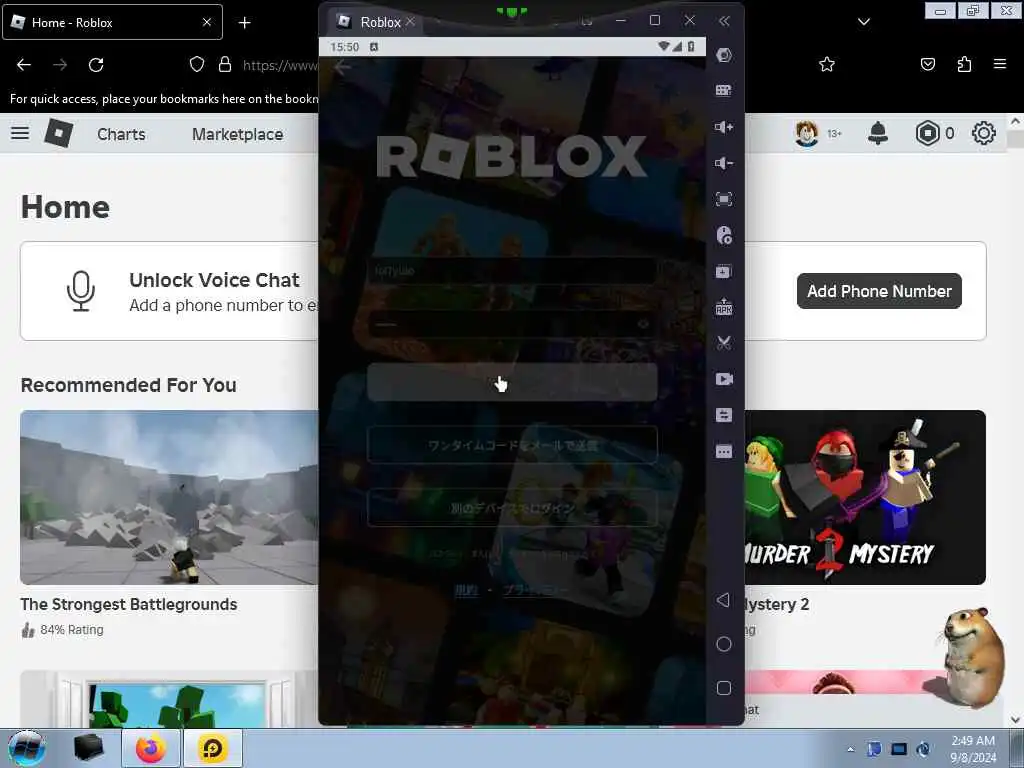Image resolution: width=1024 pixels, height=768 pixels.
Task: Click the Firefox icon in the taskbar
Action: tap(150, 748)
